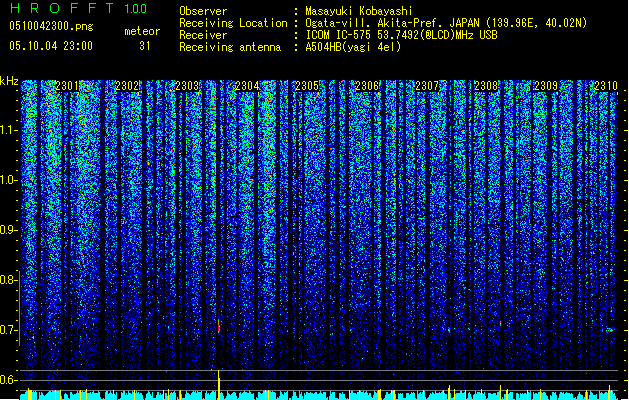
Task: Click the Receiver label
Action: click(203, 35)
